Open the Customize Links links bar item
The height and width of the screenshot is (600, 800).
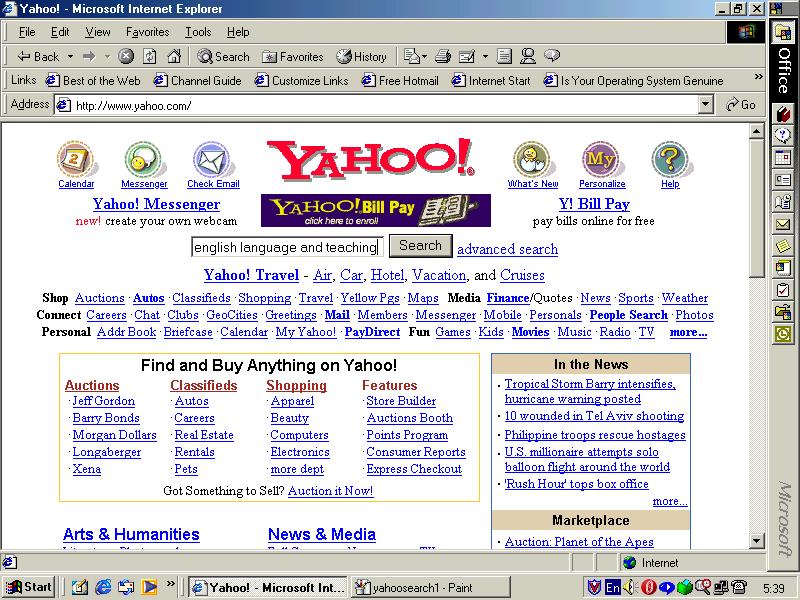[x=302, y=81]
